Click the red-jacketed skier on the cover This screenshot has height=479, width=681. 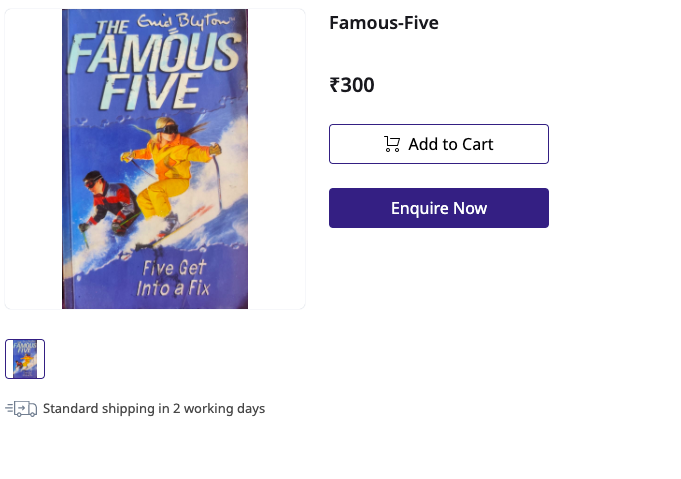click(x=109, y=202)
